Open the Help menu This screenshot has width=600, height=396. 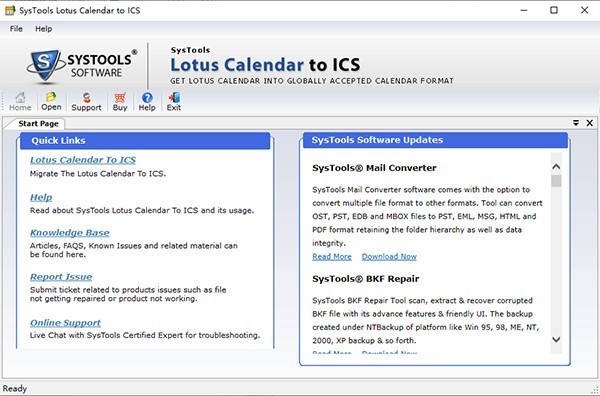44,29
